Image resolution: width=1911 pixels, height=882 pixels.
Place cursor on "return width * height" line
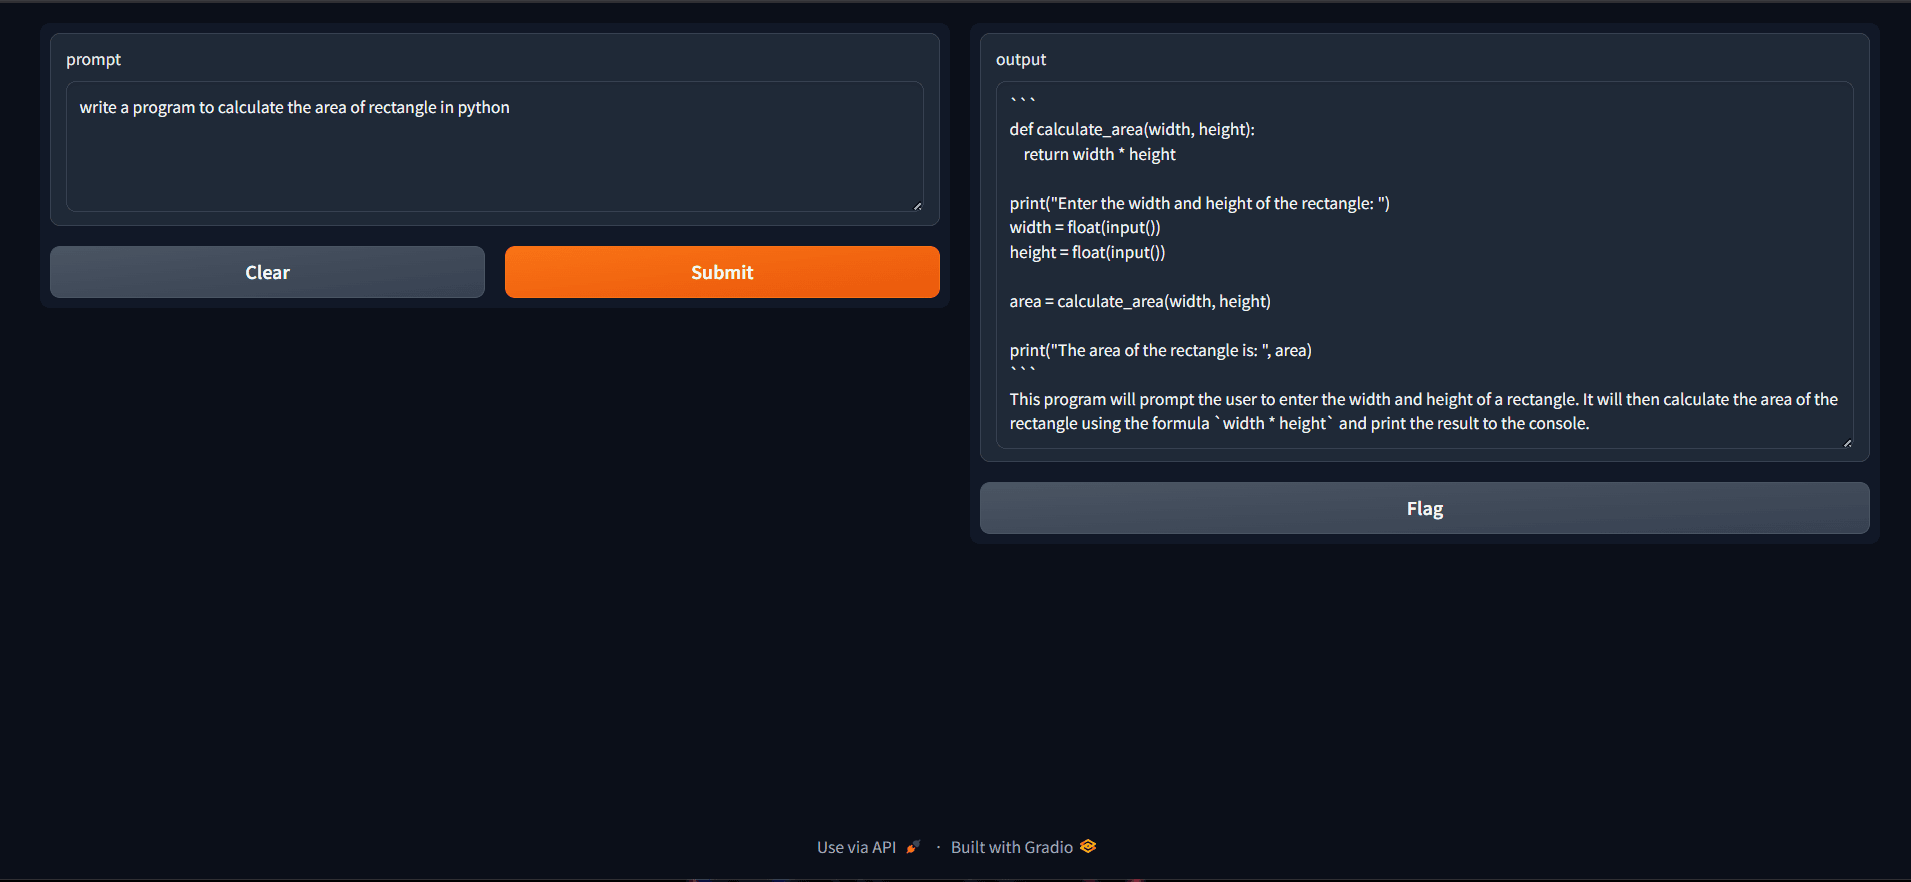coord(1099,154)
